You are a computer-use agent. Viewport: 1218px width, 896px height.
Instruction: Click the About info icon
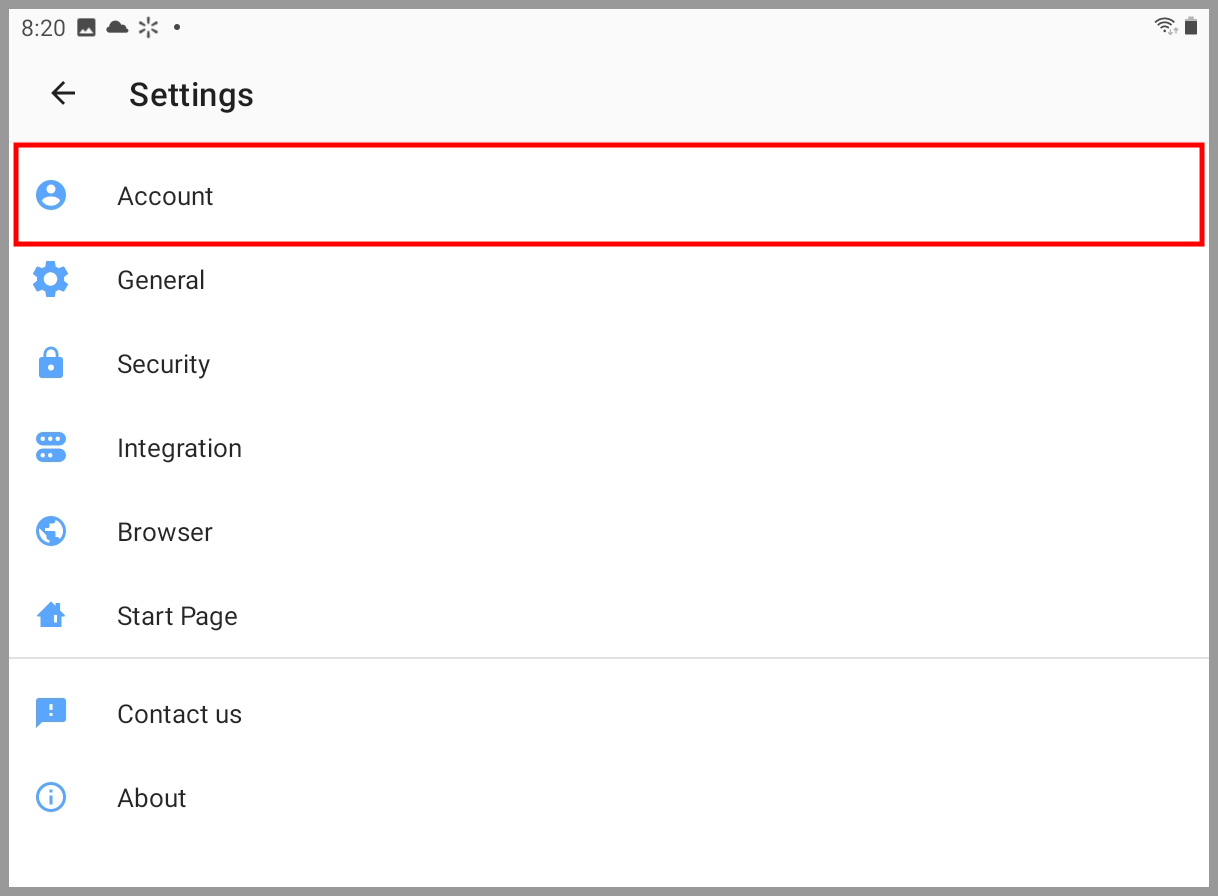tap(50, 797)
